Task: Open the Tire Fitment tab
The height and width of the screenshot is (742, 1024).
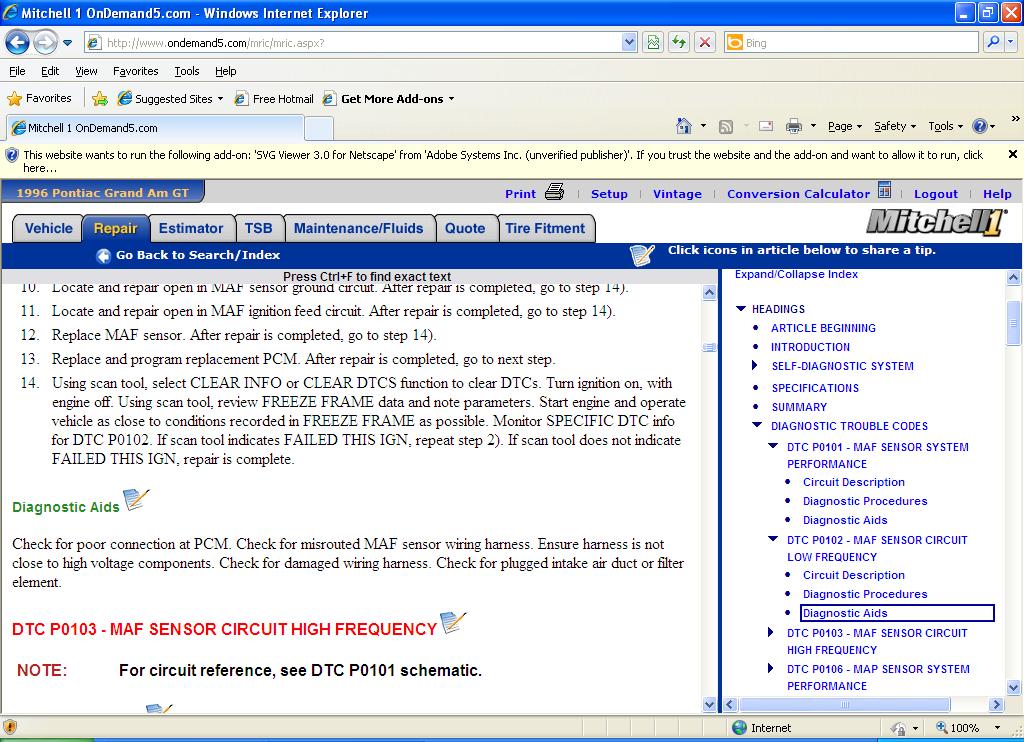Action: (x=545, y=229)
